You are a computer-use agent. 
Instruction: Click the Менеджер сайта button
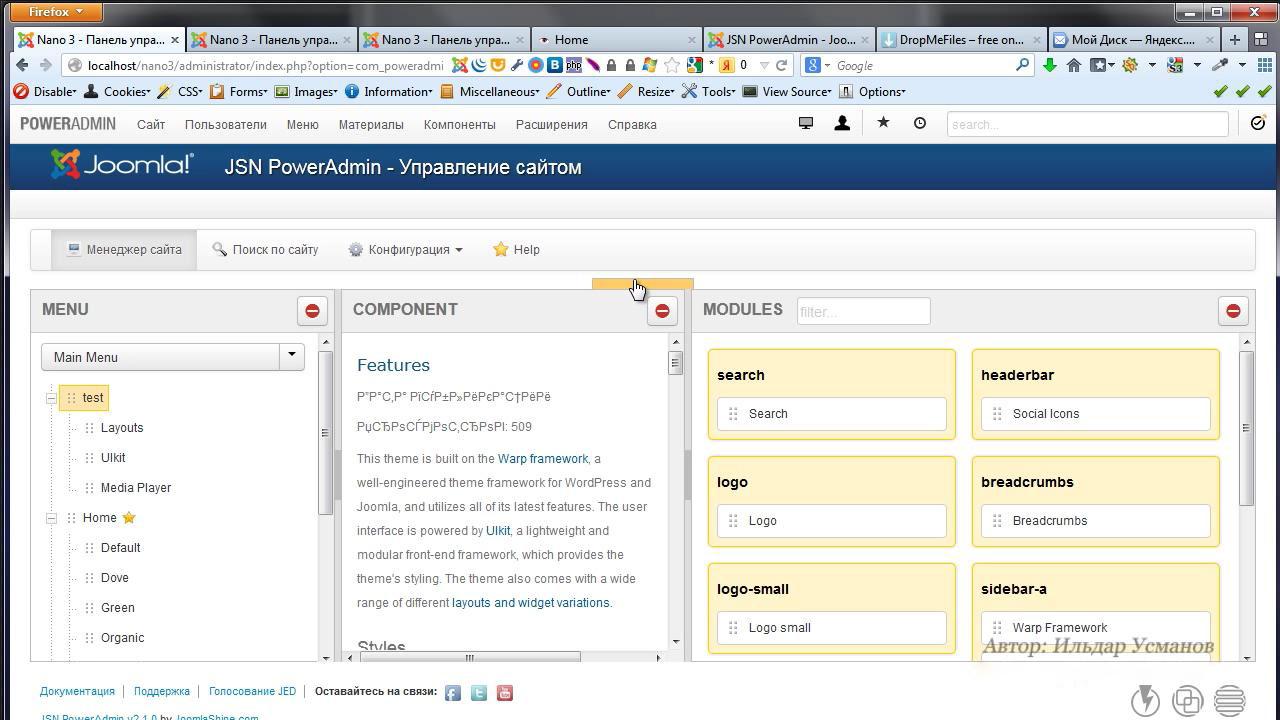(124, 250)
